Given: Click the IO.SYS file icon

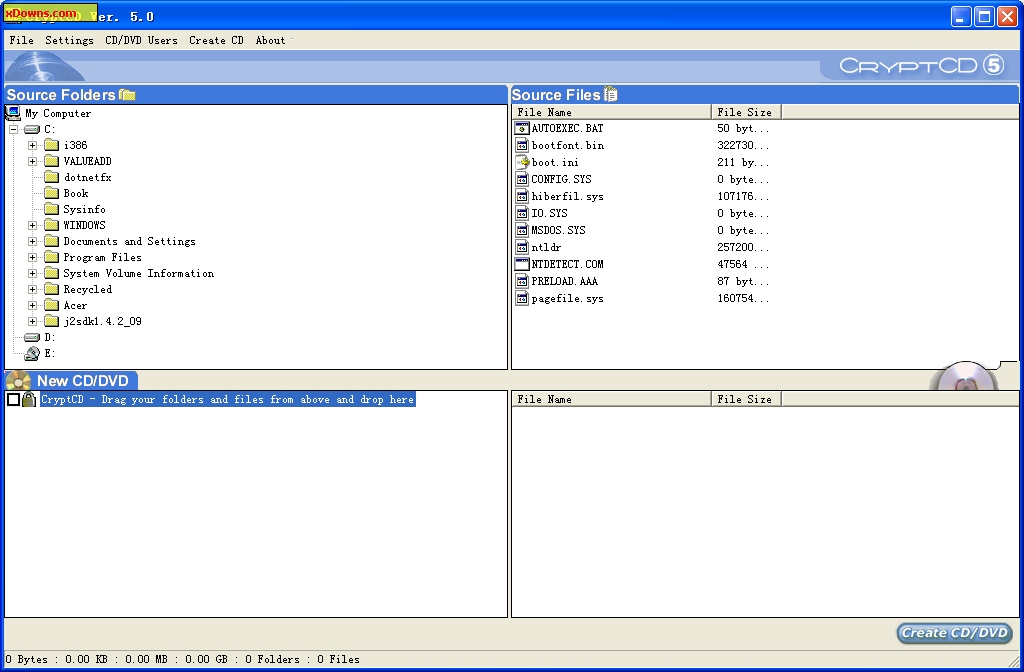Looking at the screenshot, I should 522,214.
